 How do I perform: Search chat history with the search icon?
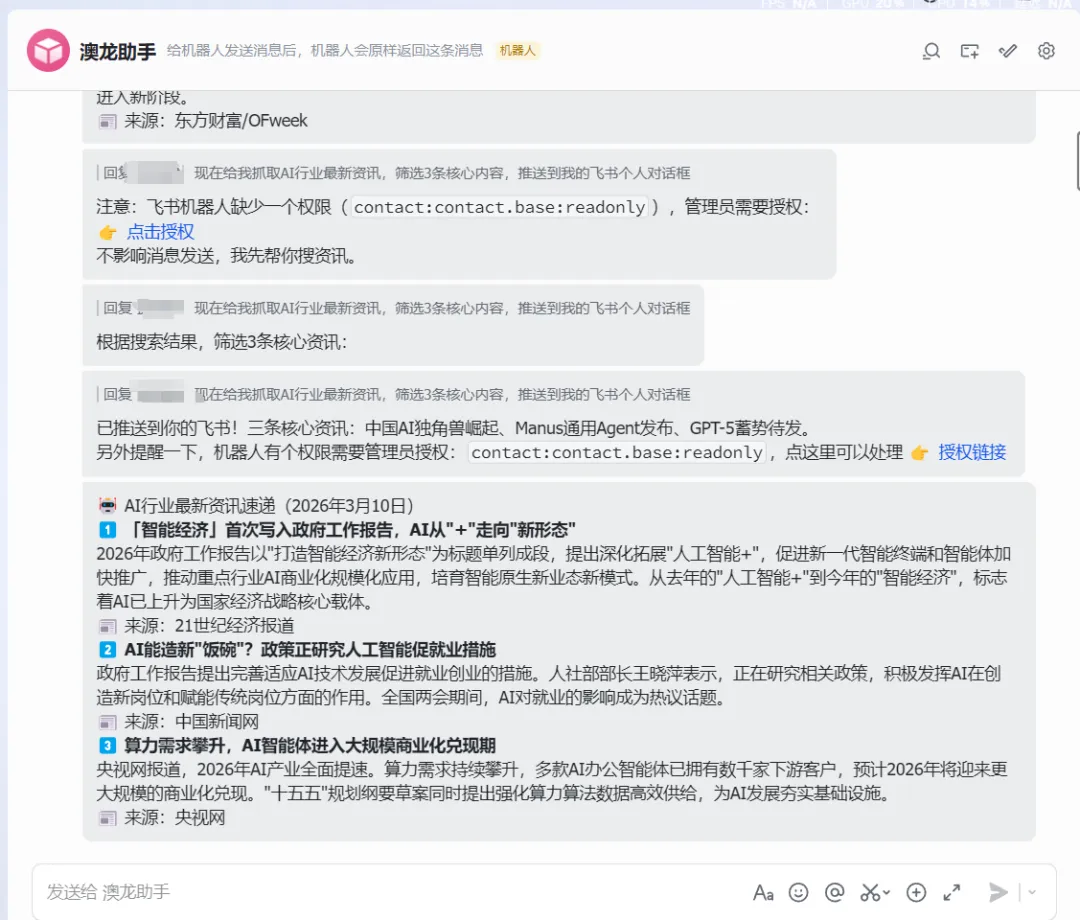931,51
